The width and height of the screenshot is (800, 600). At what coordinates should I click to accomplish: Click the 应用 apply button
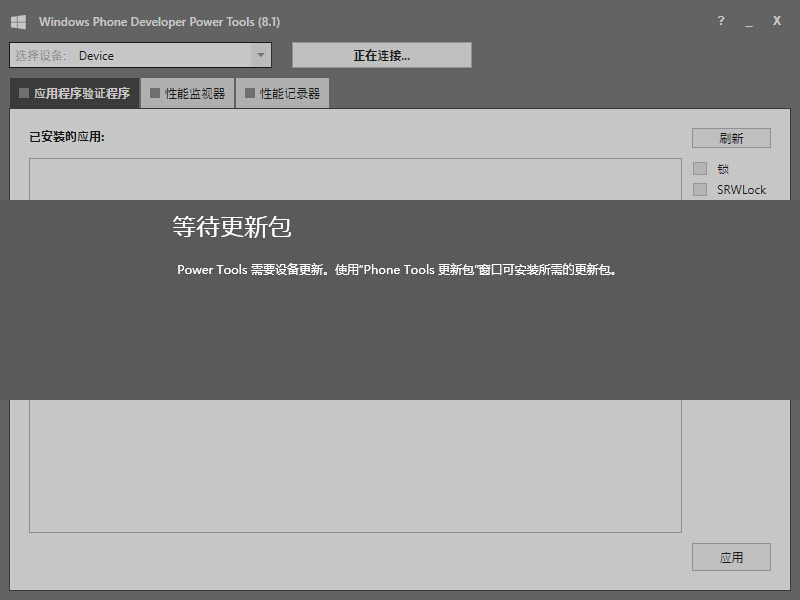click(x=731, y=557)
